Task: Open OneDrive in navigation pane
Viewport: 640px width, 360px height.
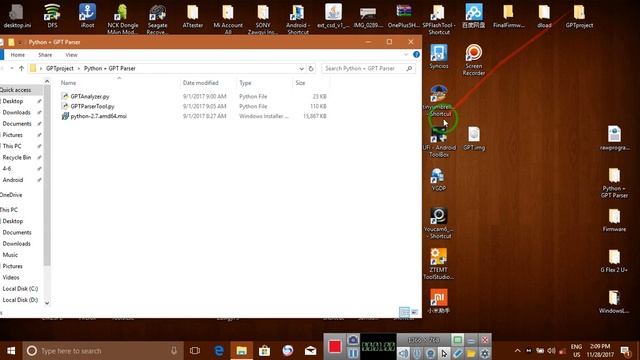Action: point(11,195)
